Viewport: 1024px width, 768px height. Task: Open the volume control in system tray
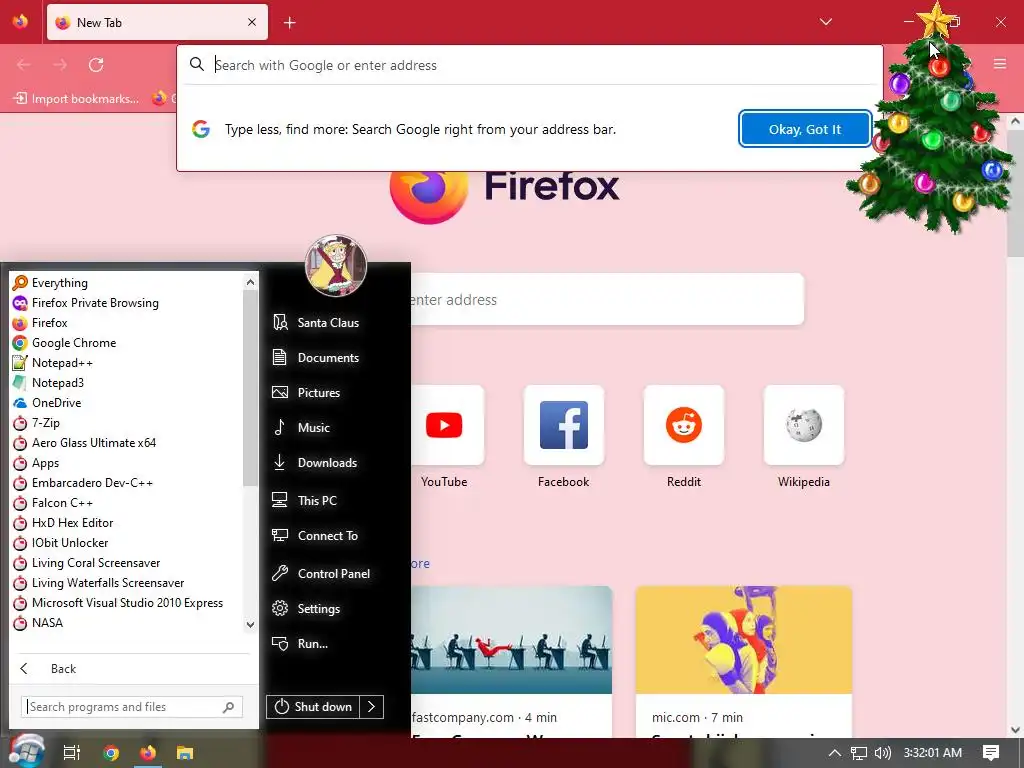click(x=882, y=753)
